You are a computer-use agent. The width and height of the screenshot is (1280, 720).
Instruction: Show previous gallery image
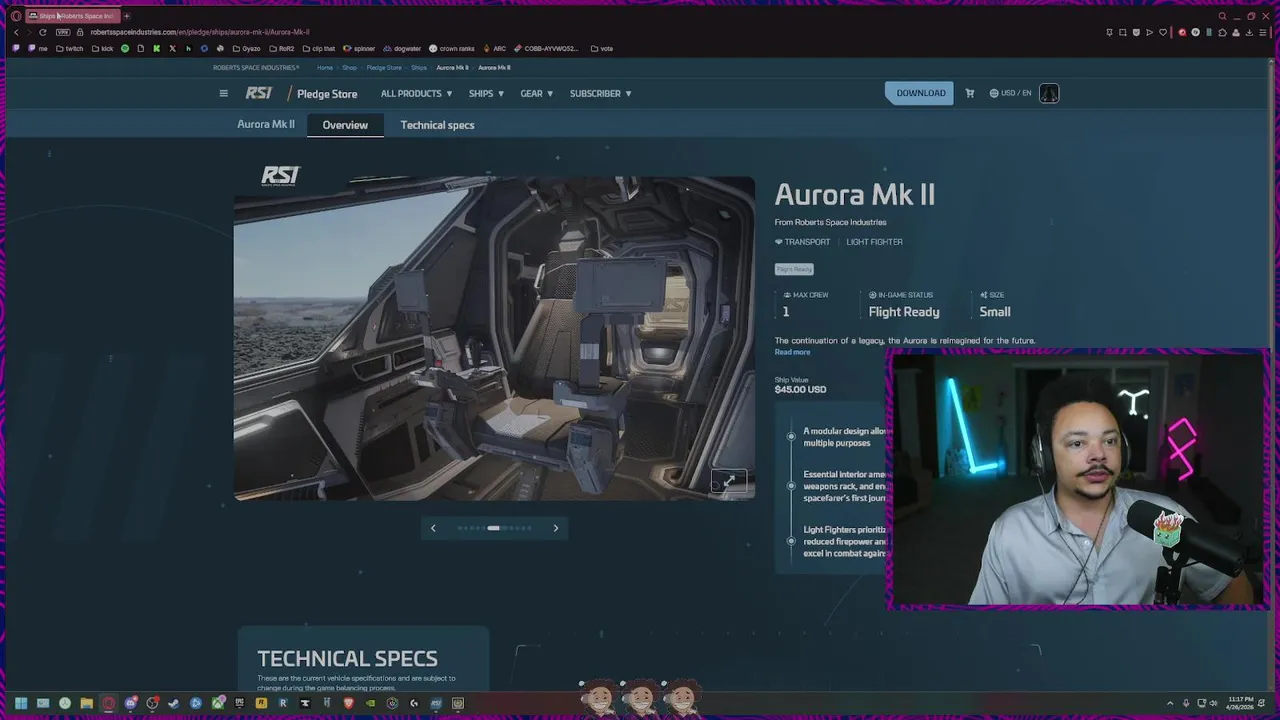coord(433,528)
